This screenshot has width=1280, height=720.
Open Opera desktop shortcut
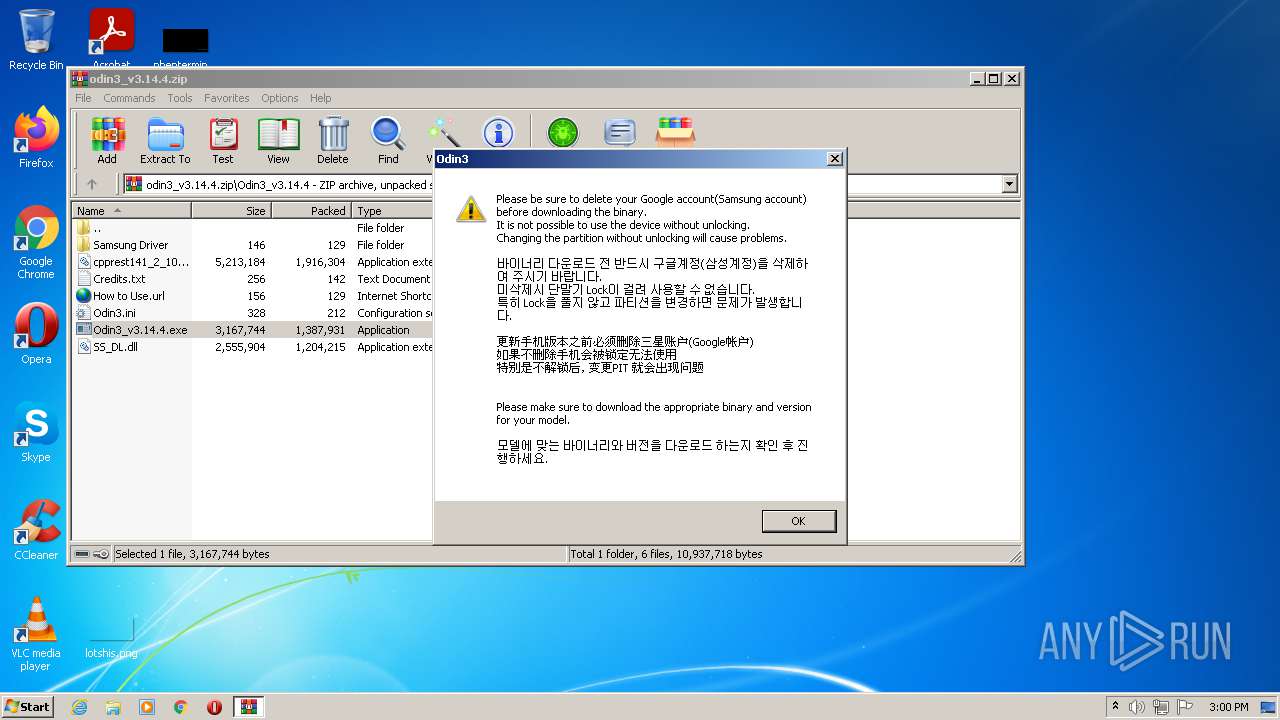tap(36, 334)
